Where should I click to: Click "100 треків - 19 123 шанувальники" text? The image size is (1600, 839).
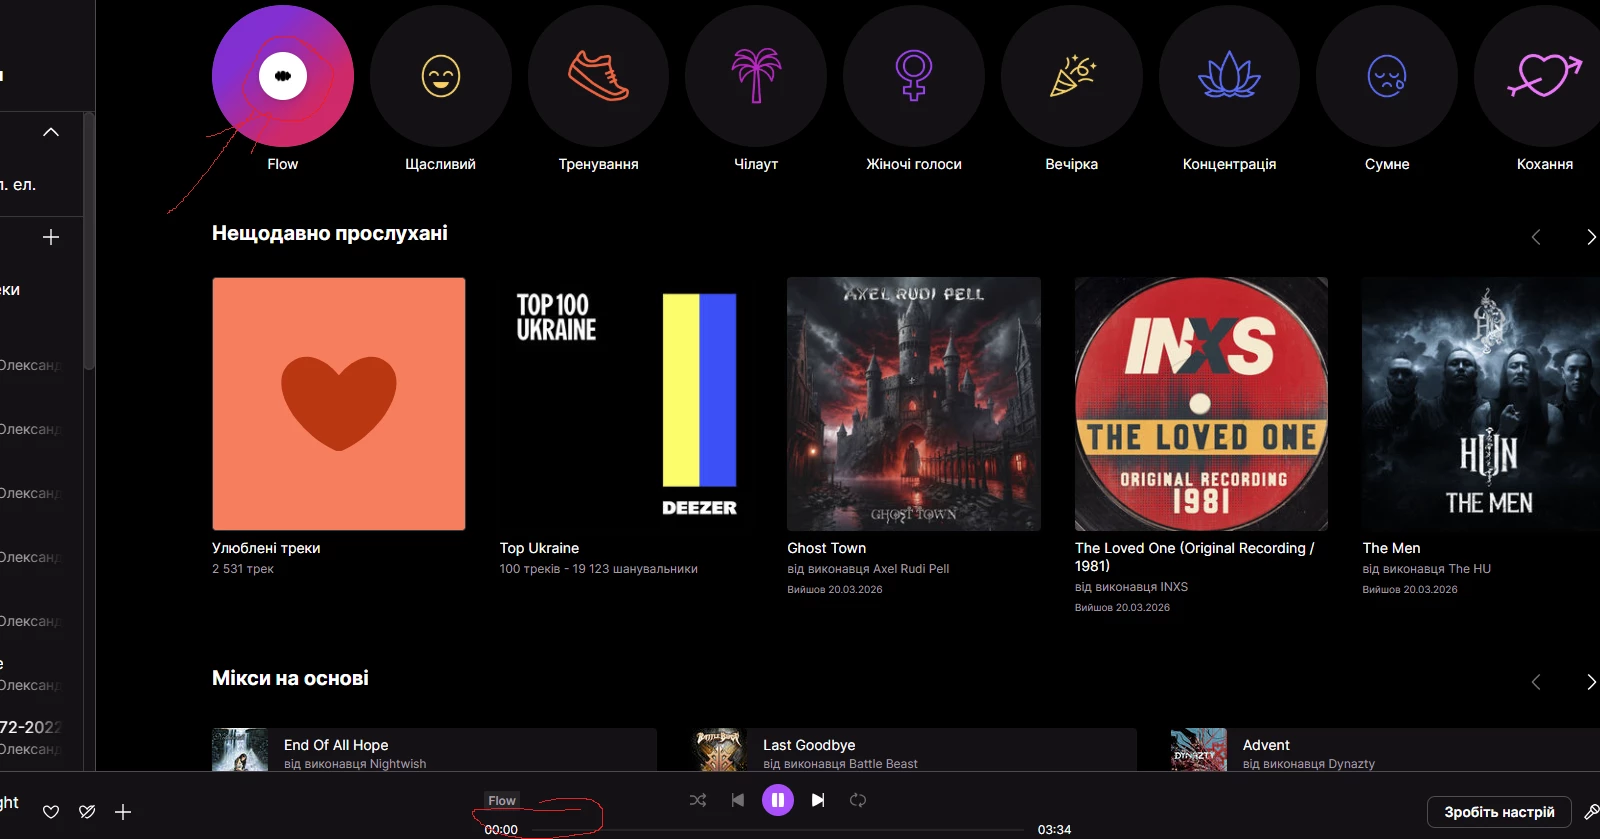[x=599, y=569]
